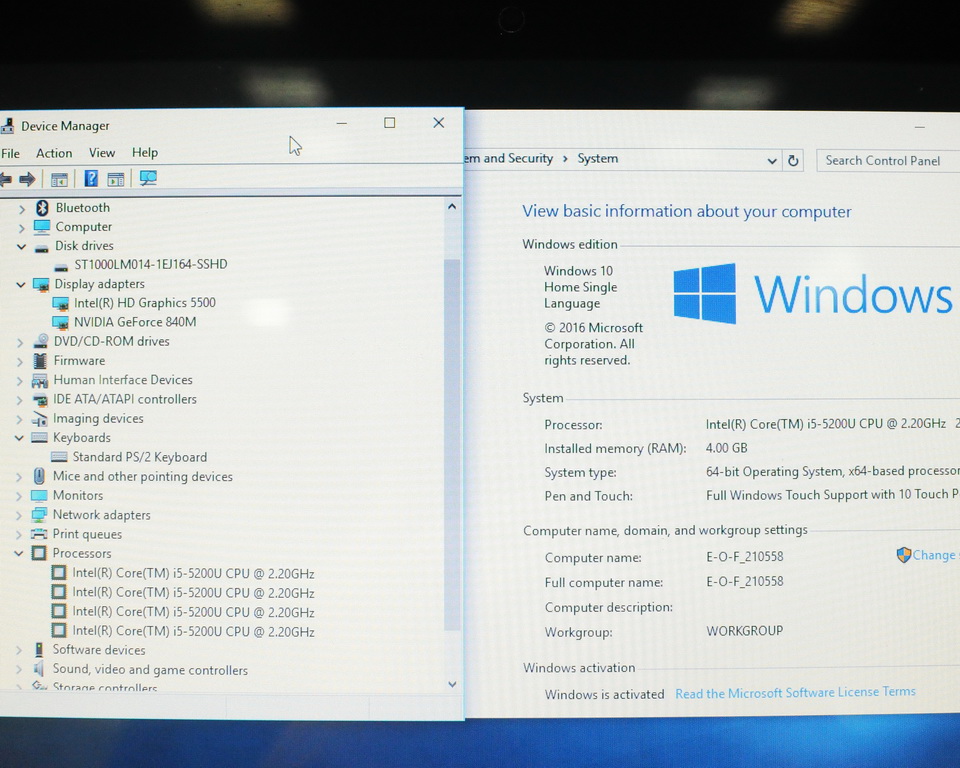Collapse the Processors node

tap(19, 554)
